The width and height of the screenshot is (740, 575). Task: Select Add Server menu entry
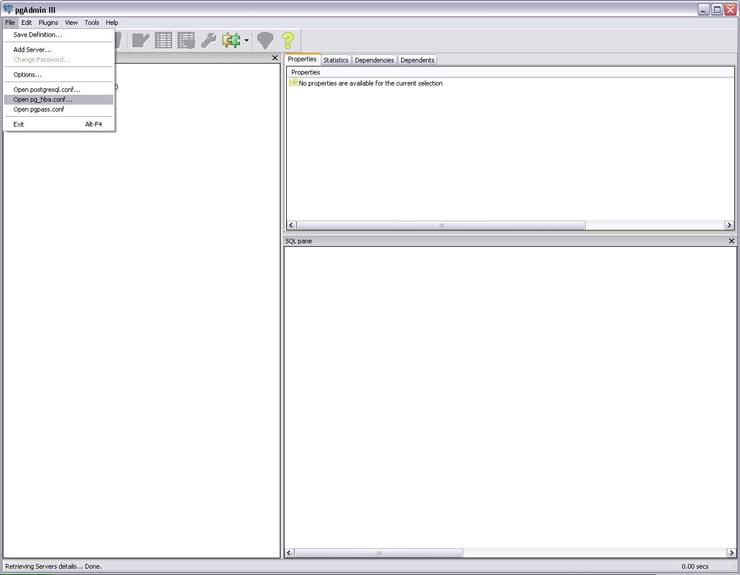tap(59, 50)
